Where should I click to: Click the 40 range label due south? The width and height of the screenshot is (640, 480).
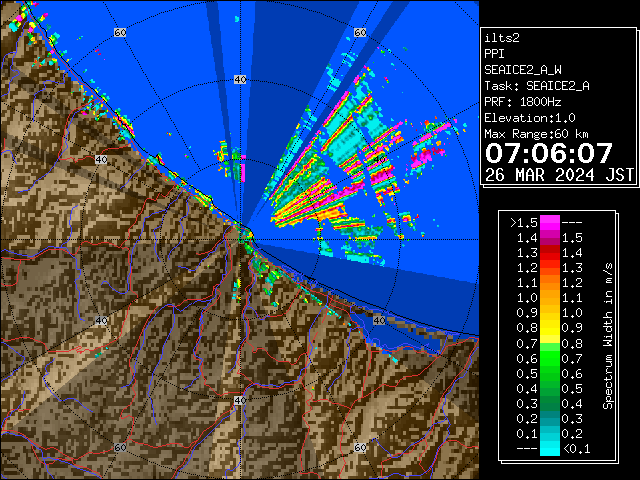click(240, 400)
